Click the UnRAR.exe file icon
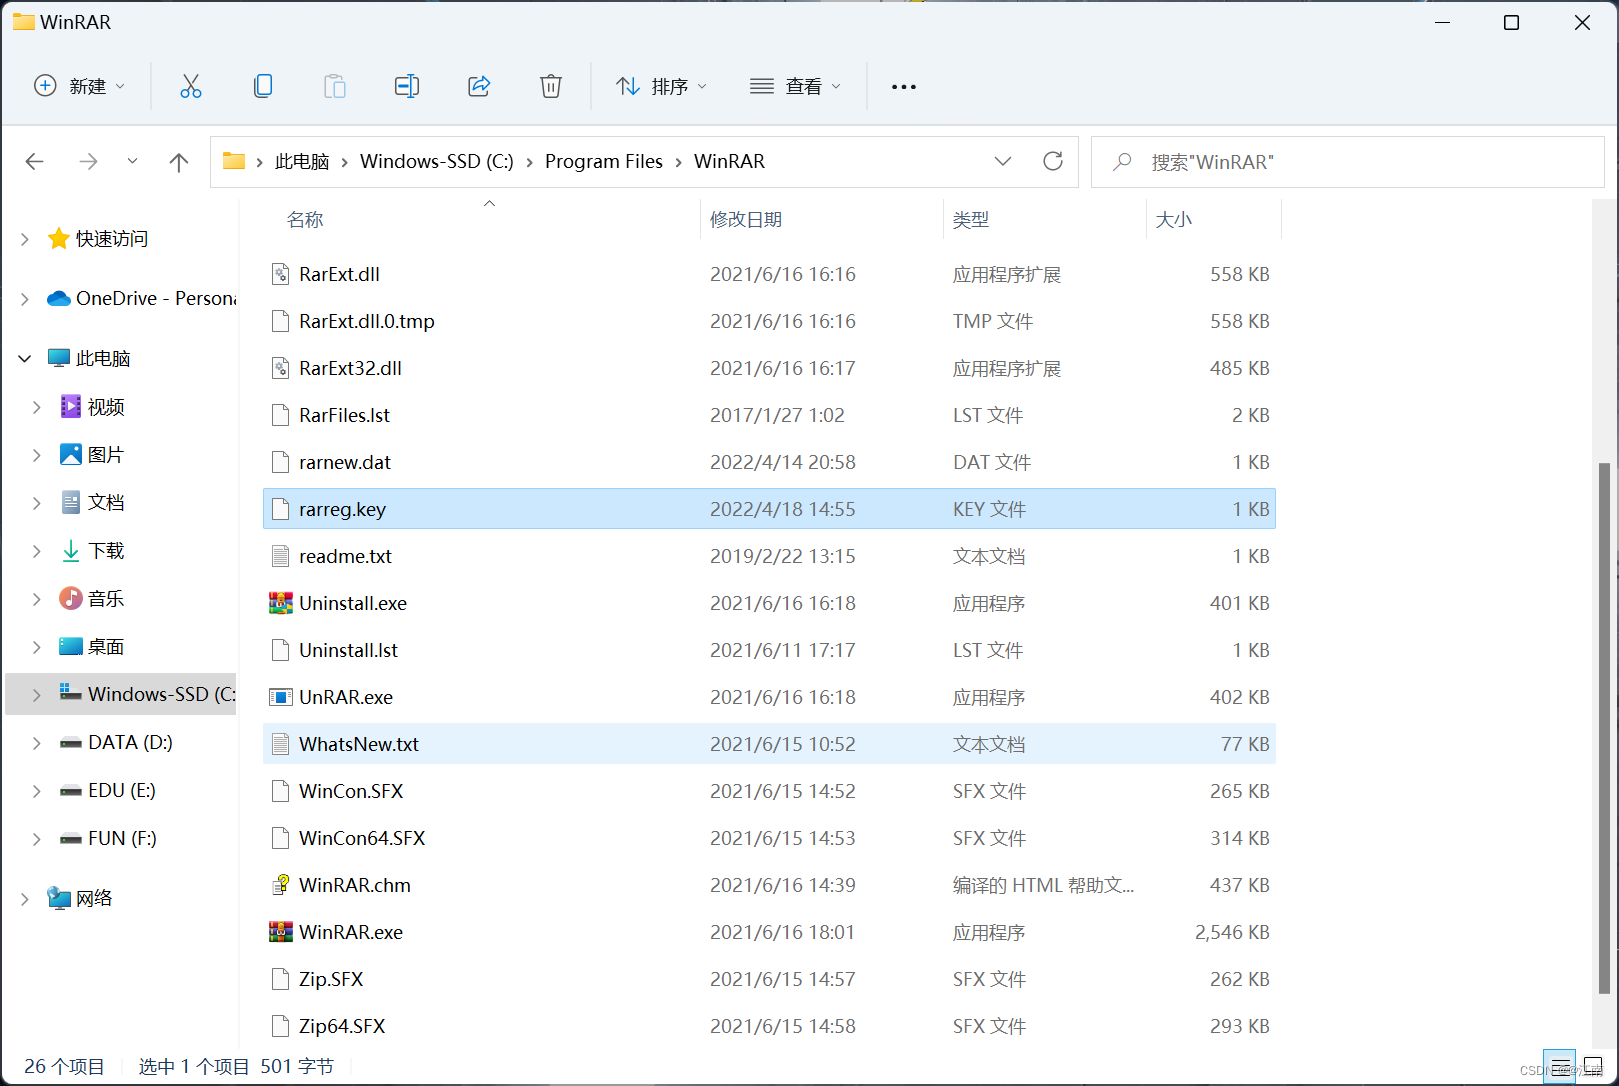This screenshot has width=1619, height=1086. [281, 697]
